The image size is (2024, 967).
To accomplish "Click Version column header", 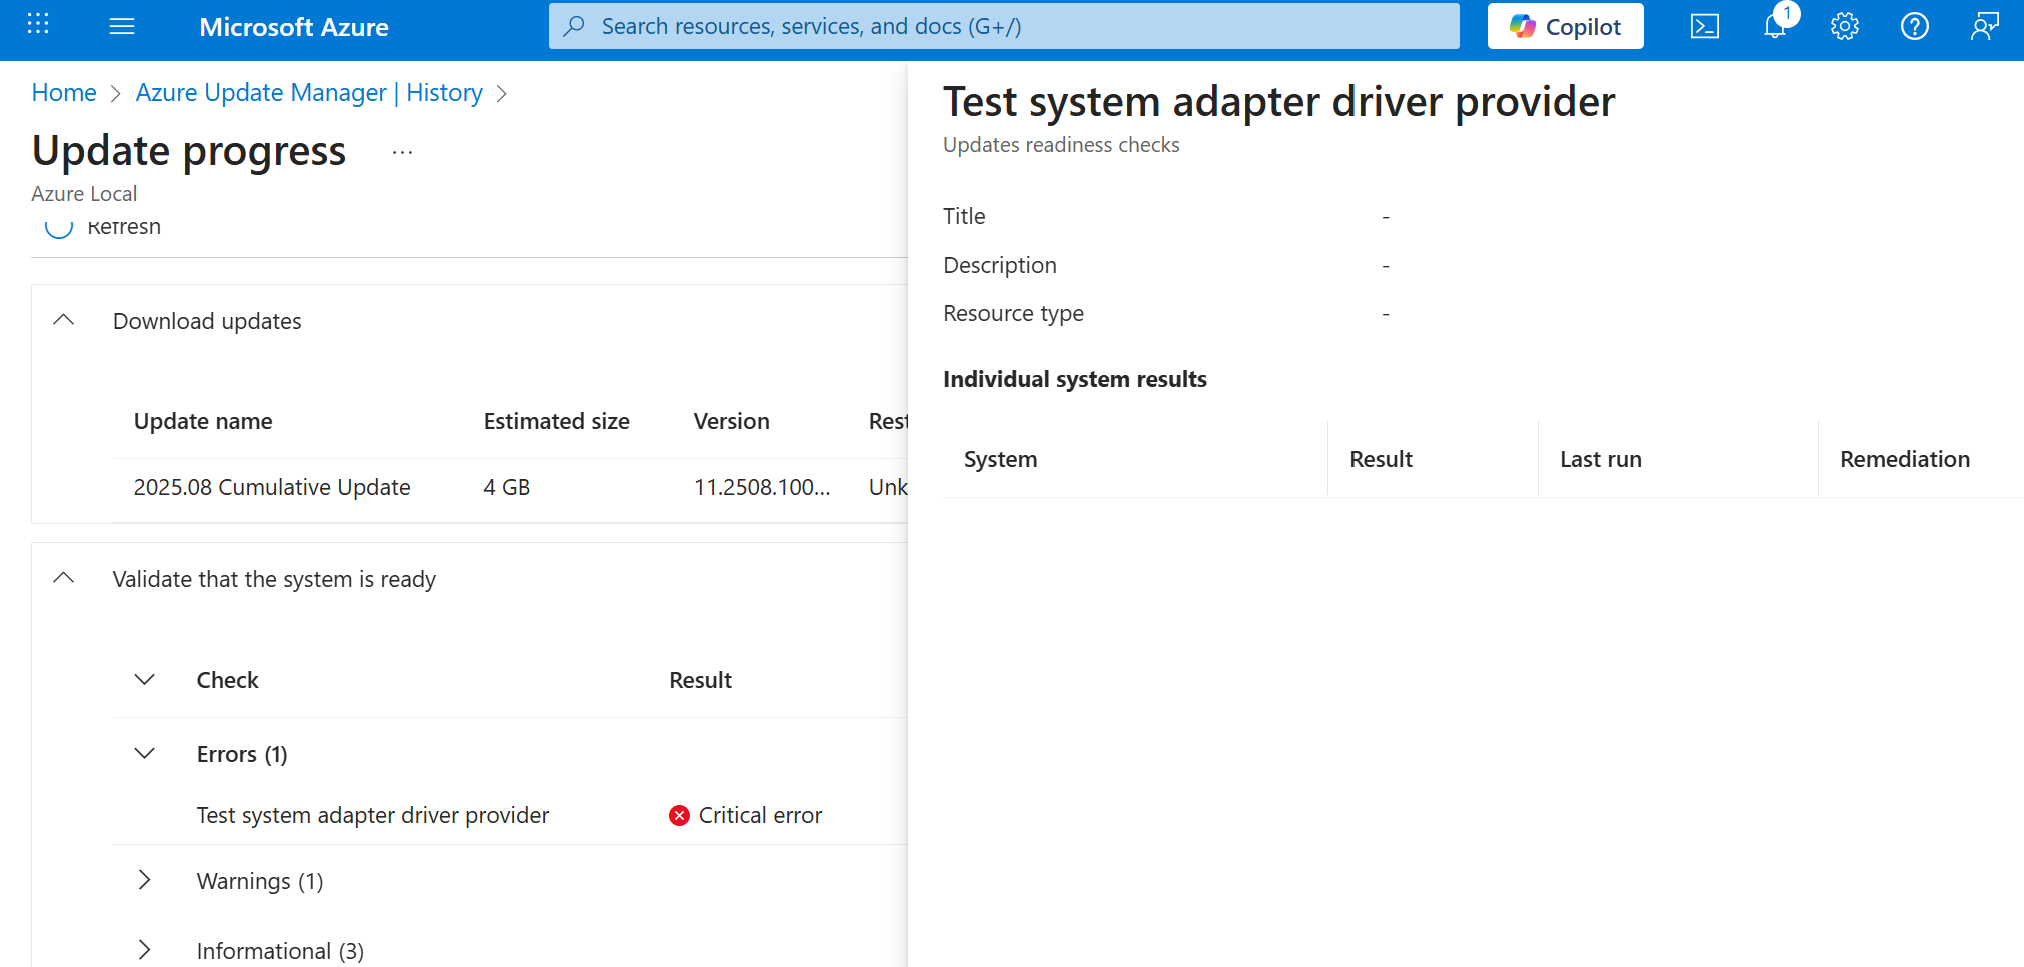I will click(732, 421).
